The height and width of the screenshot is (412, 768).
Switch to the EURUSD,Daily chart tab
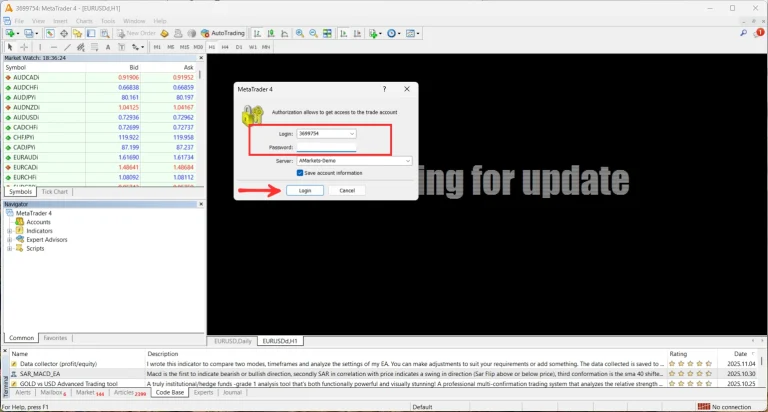233,341
